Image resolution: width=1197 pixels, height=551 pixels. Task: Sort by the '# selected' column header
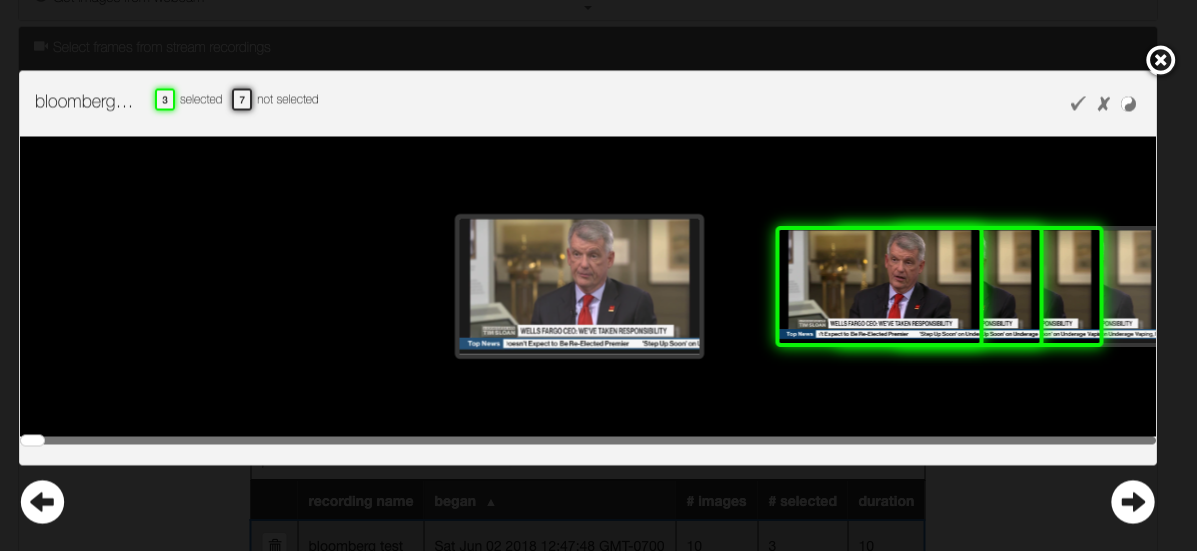(x=802, y=501)
